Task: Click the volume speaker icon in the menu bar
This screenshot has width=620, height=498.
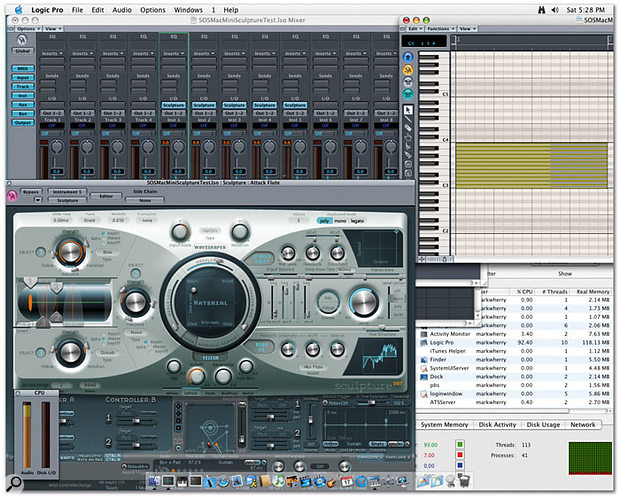Action: [x=555, y=9]
